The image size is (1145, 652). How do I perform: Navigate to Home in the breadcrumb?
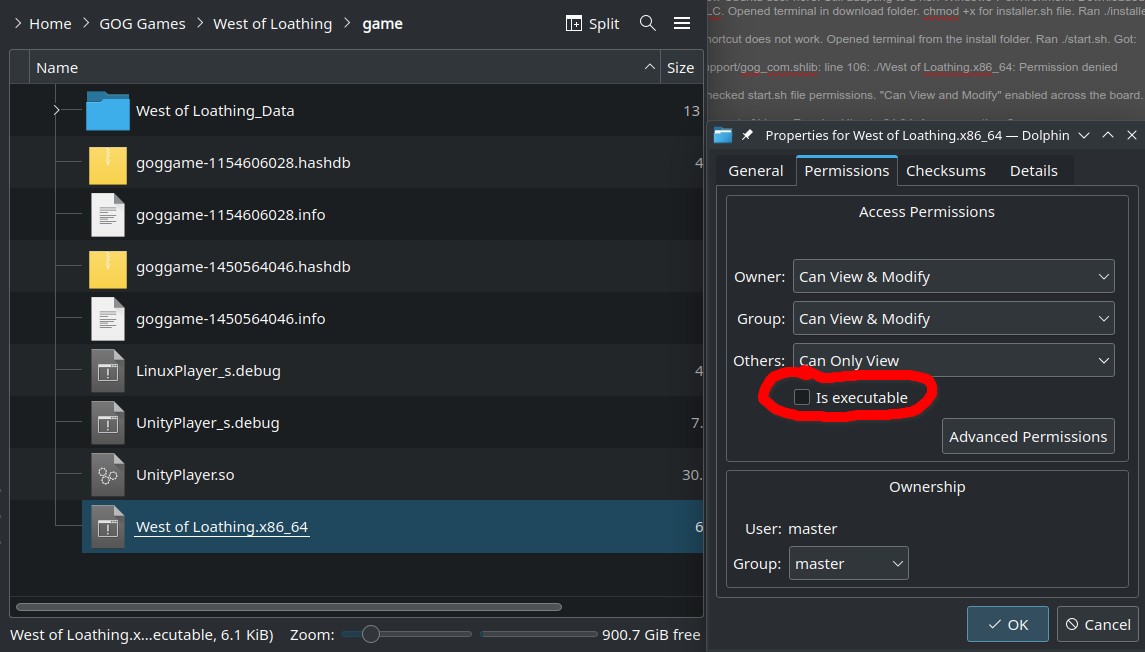pyautogui.click(x=50, y=23)
